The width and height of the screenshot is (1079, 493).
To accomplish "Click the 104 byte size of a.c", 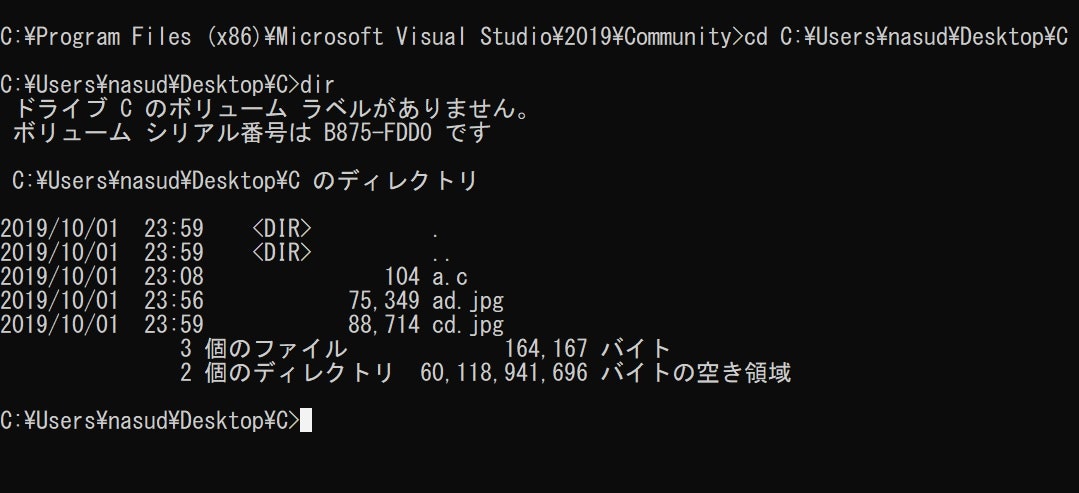I will point(403,277).
